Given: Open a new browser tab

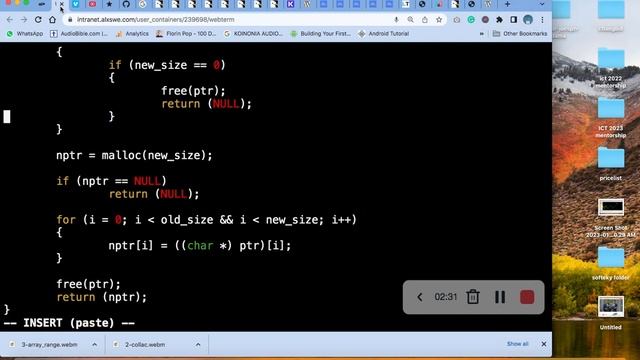Looking at the screenshot, I should (507, 4).
